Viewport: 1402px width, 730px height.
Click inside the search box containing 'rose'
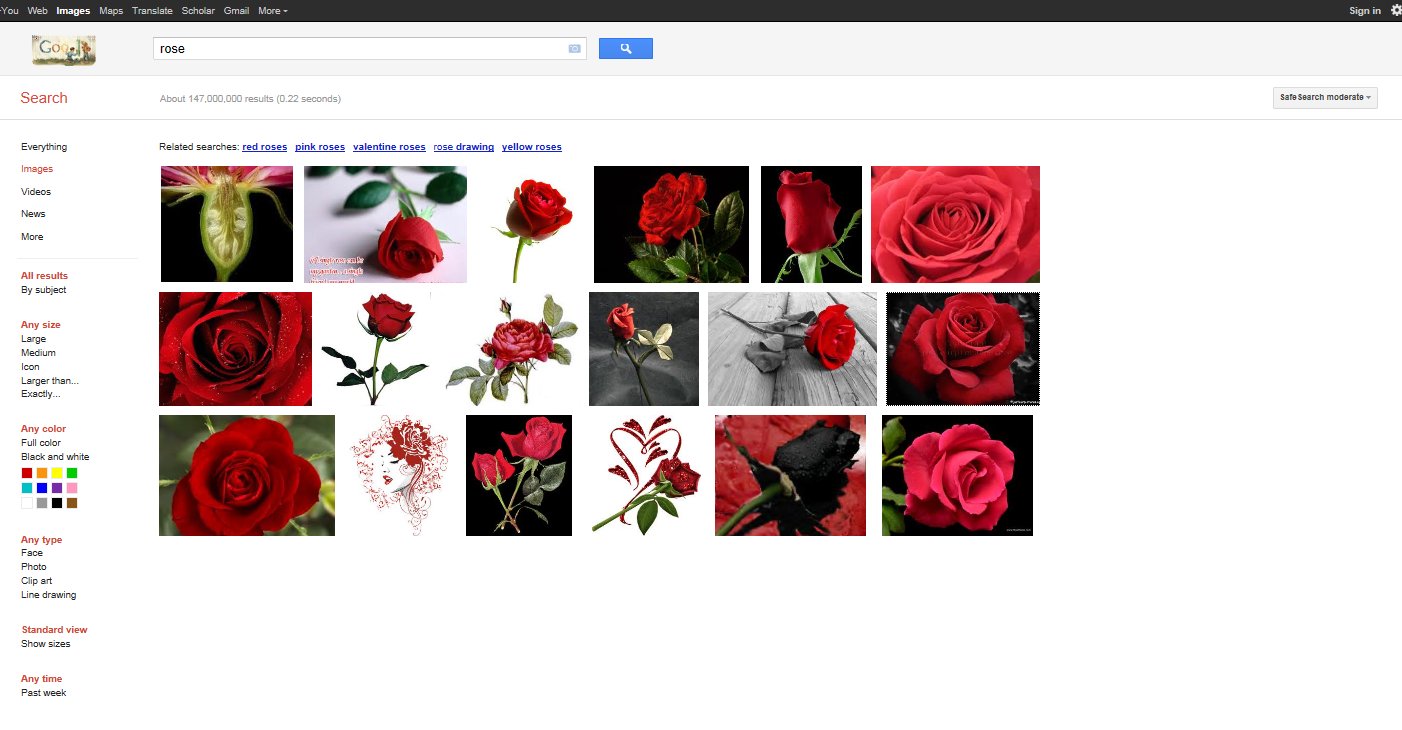360,48
